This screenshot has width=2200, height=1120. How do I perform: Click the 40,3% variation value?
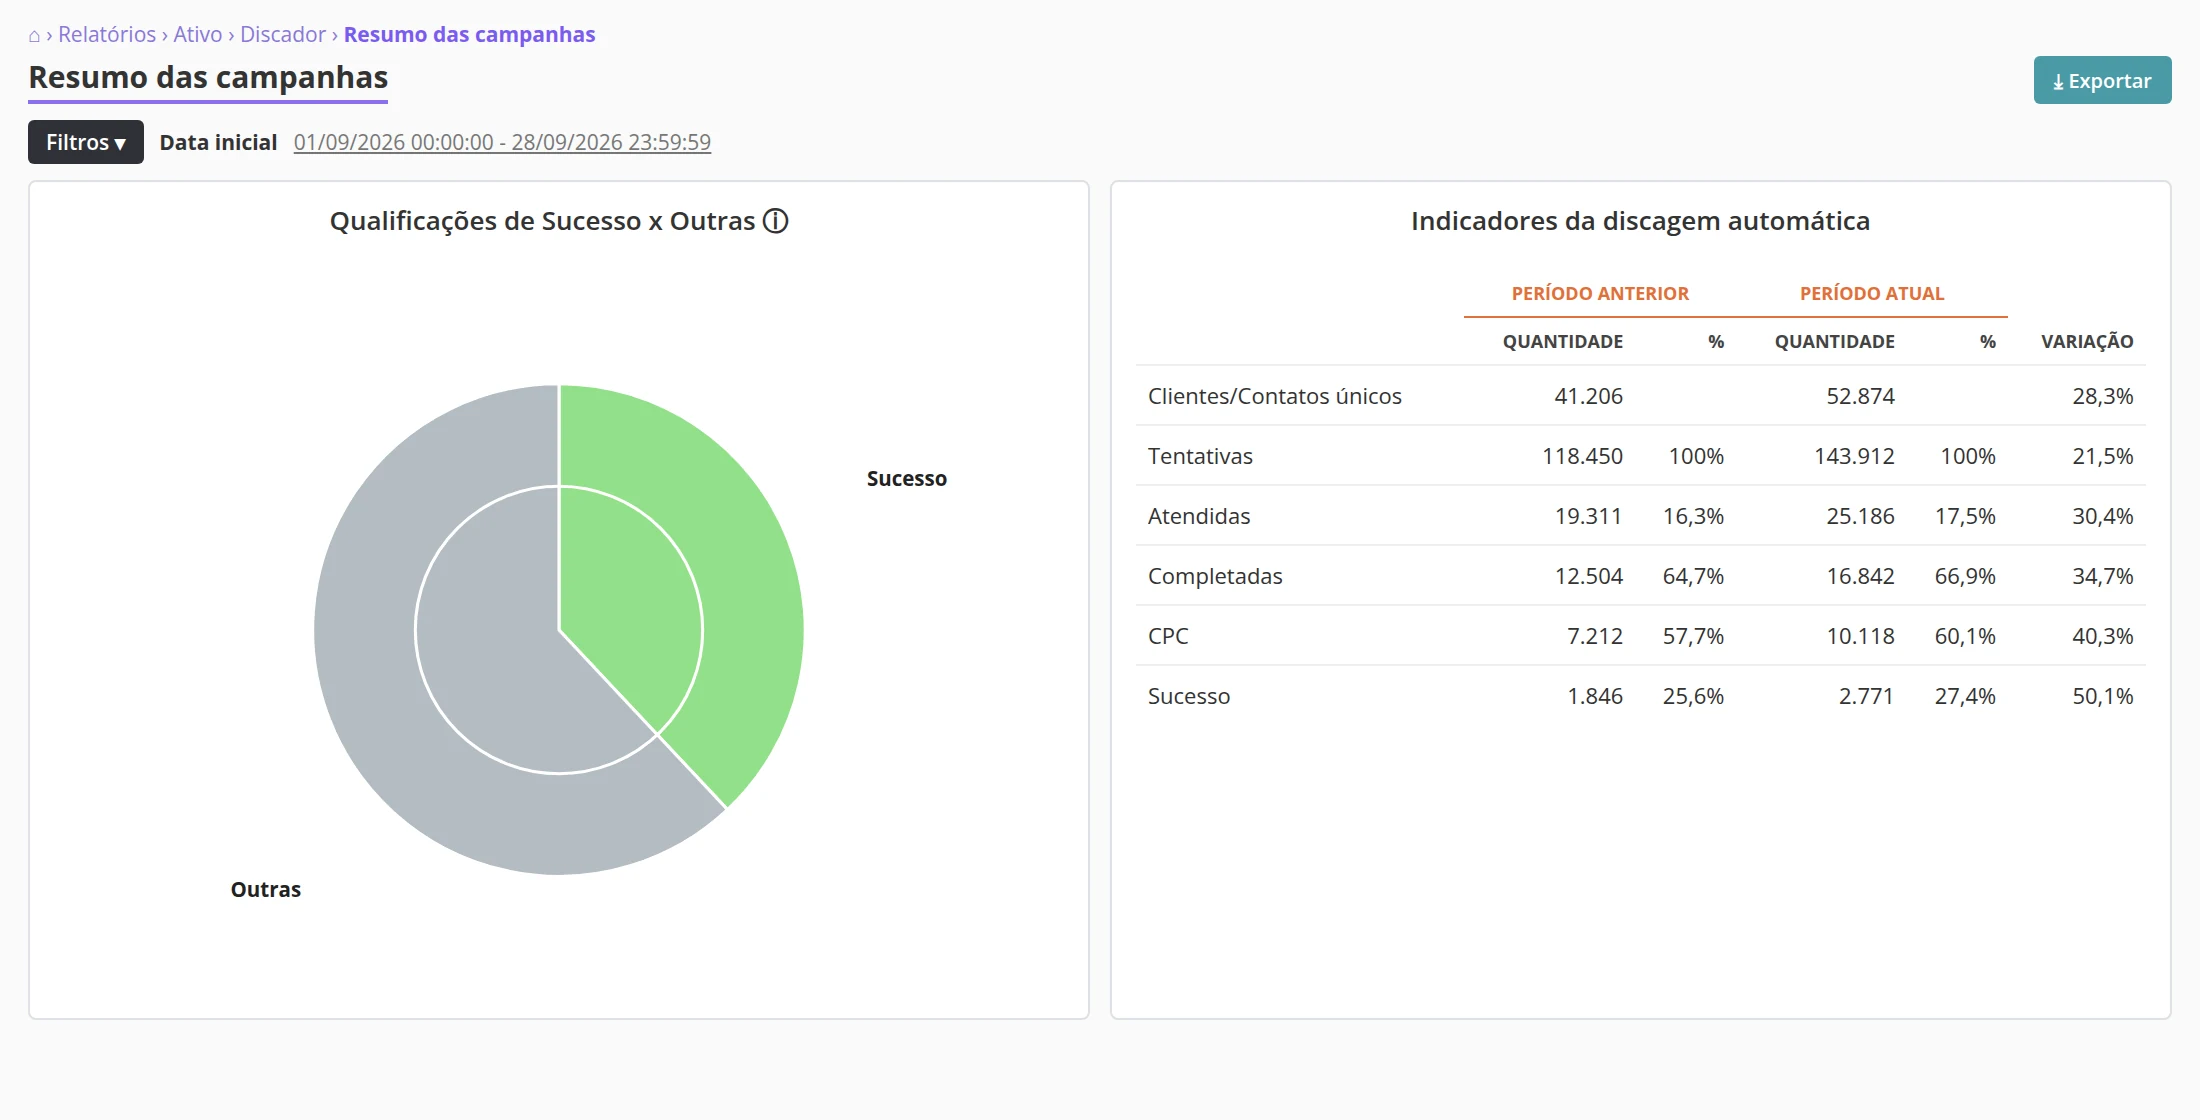pos(2102,636)
